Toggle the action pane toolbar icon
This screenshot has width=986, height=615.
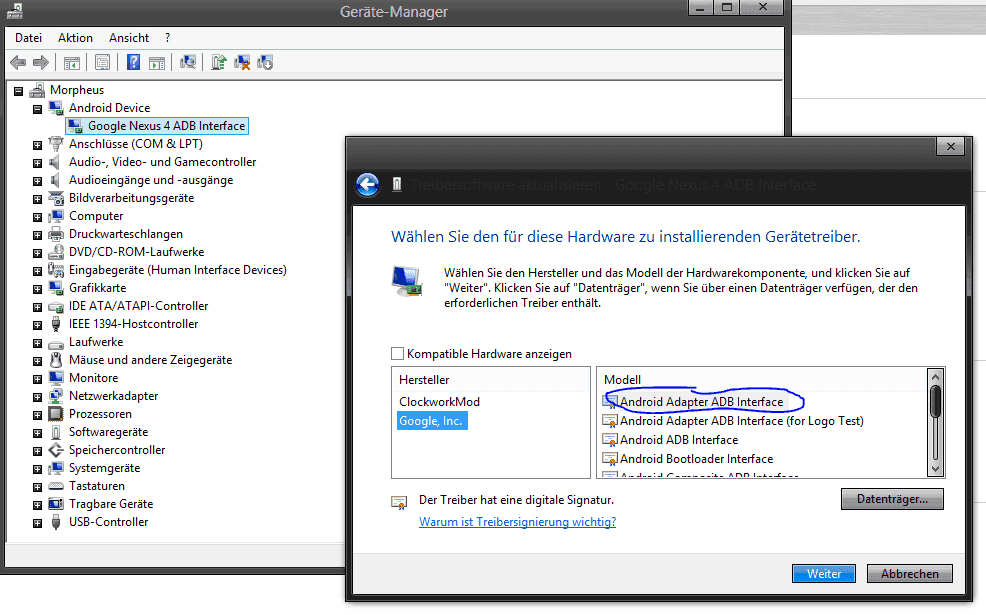[x=157, y=63]
